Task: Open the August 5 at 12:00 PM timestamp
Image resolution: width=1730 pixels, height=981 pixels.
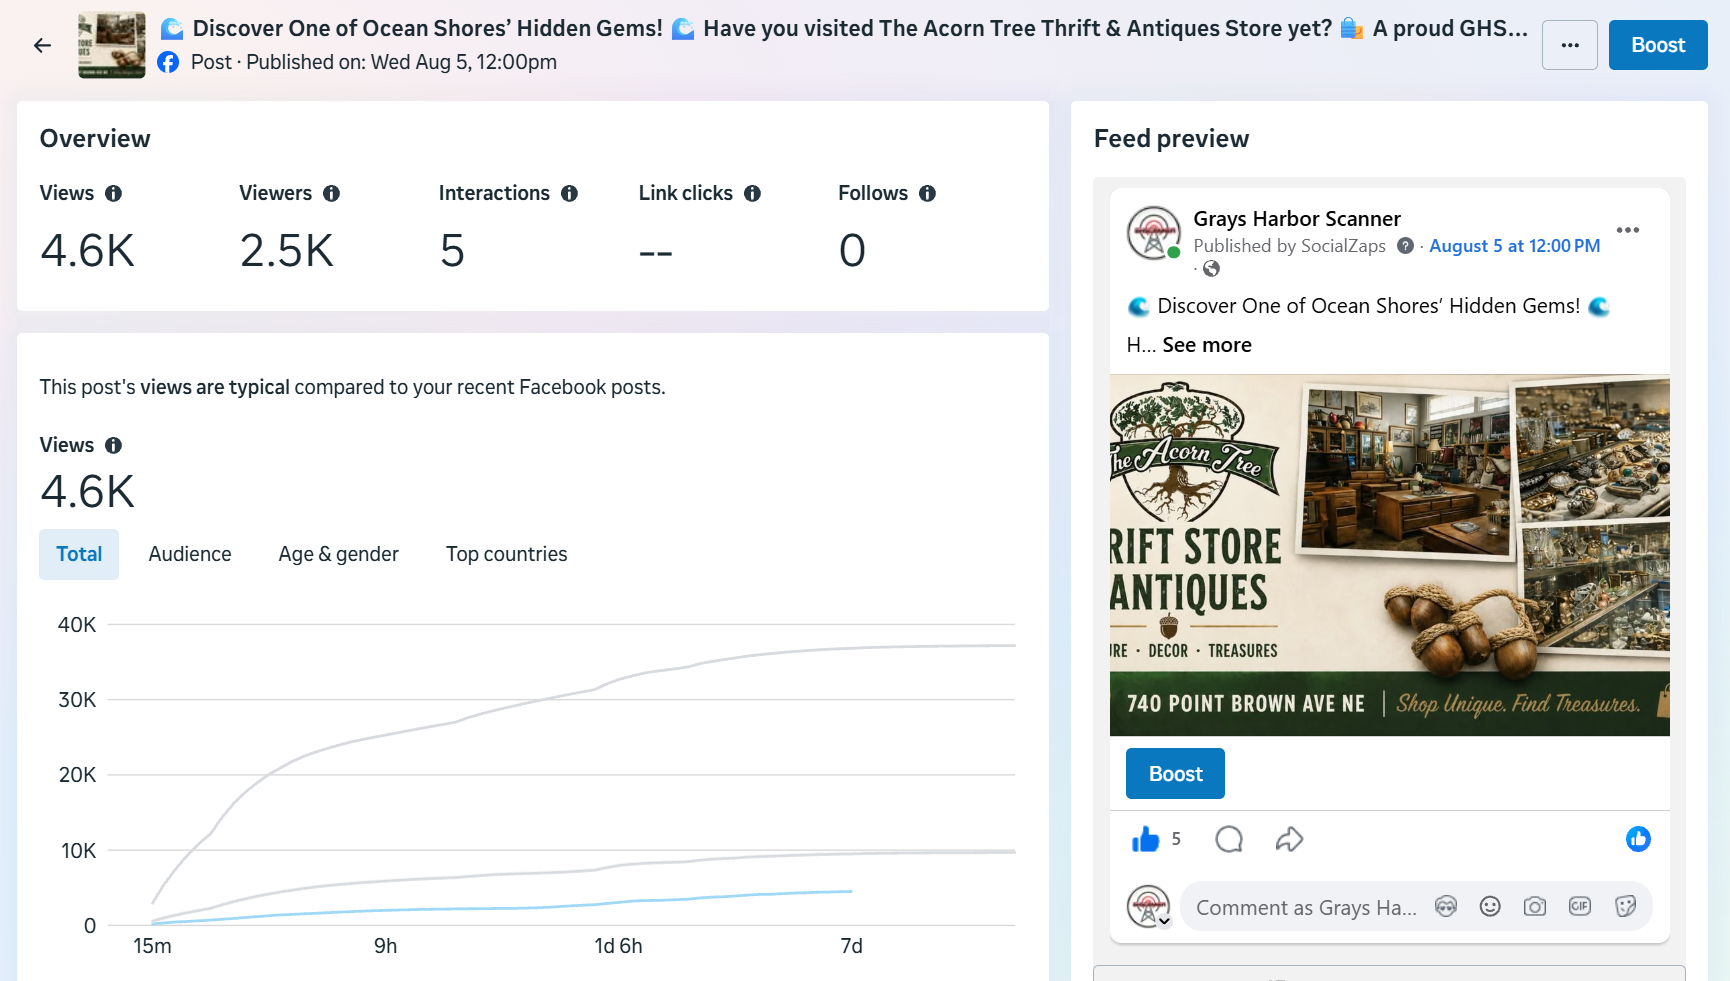Action: (x=1514, y=246)
